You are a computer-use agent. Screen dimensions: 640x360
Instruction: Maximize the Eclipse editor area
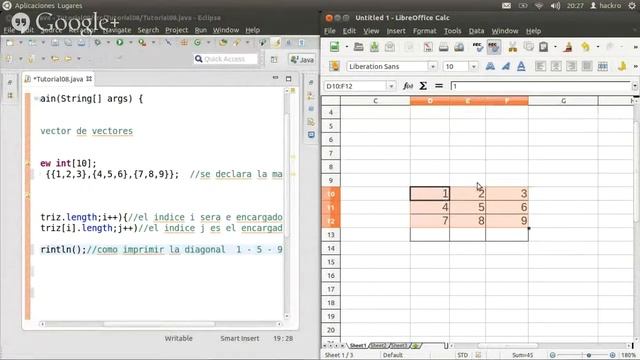289,78
